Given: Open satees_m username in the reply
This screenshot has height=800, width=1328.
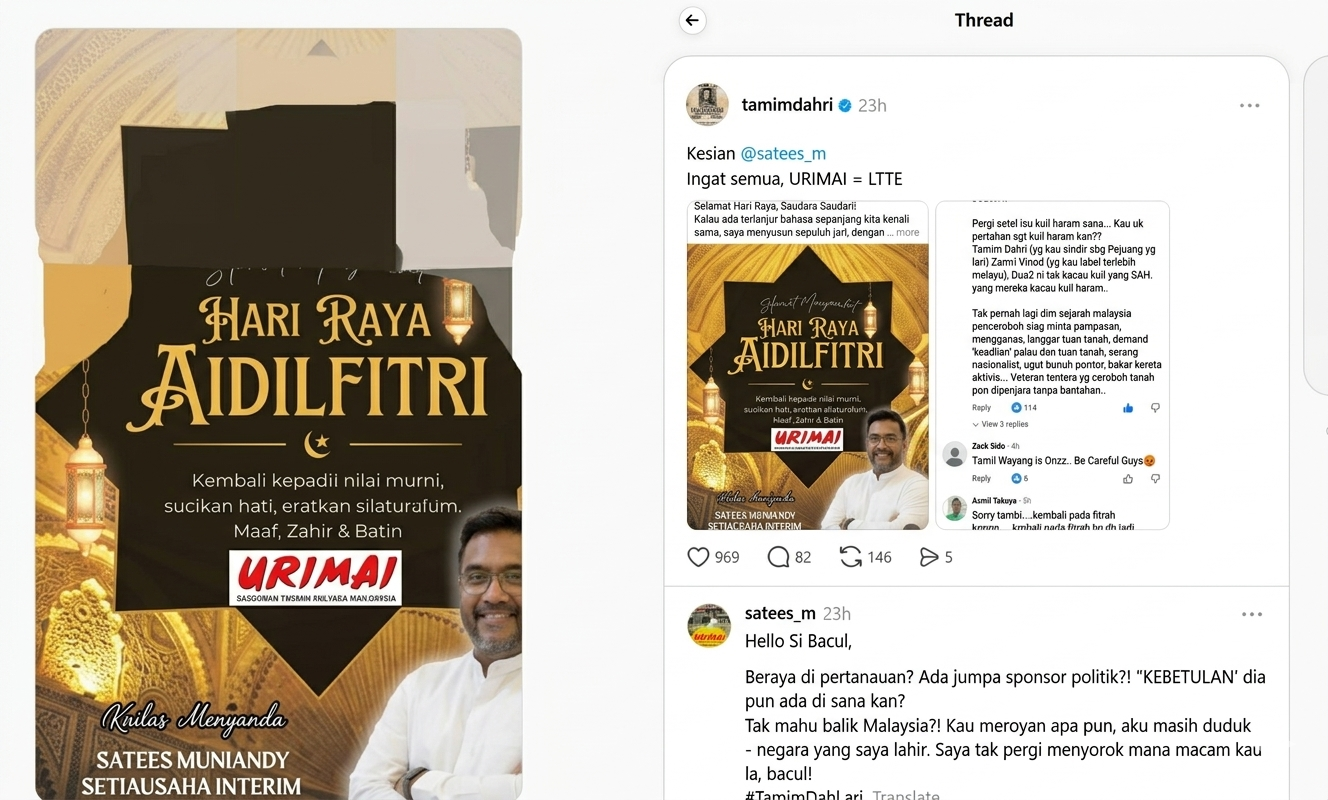Looking at the screenshot, I should [x=780, y=613].
